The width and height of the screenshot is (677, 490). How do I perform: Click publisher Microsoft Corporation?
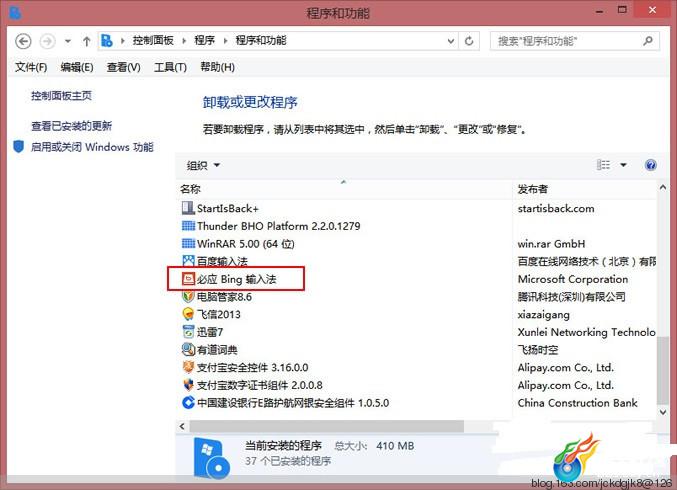pos(573,279)
